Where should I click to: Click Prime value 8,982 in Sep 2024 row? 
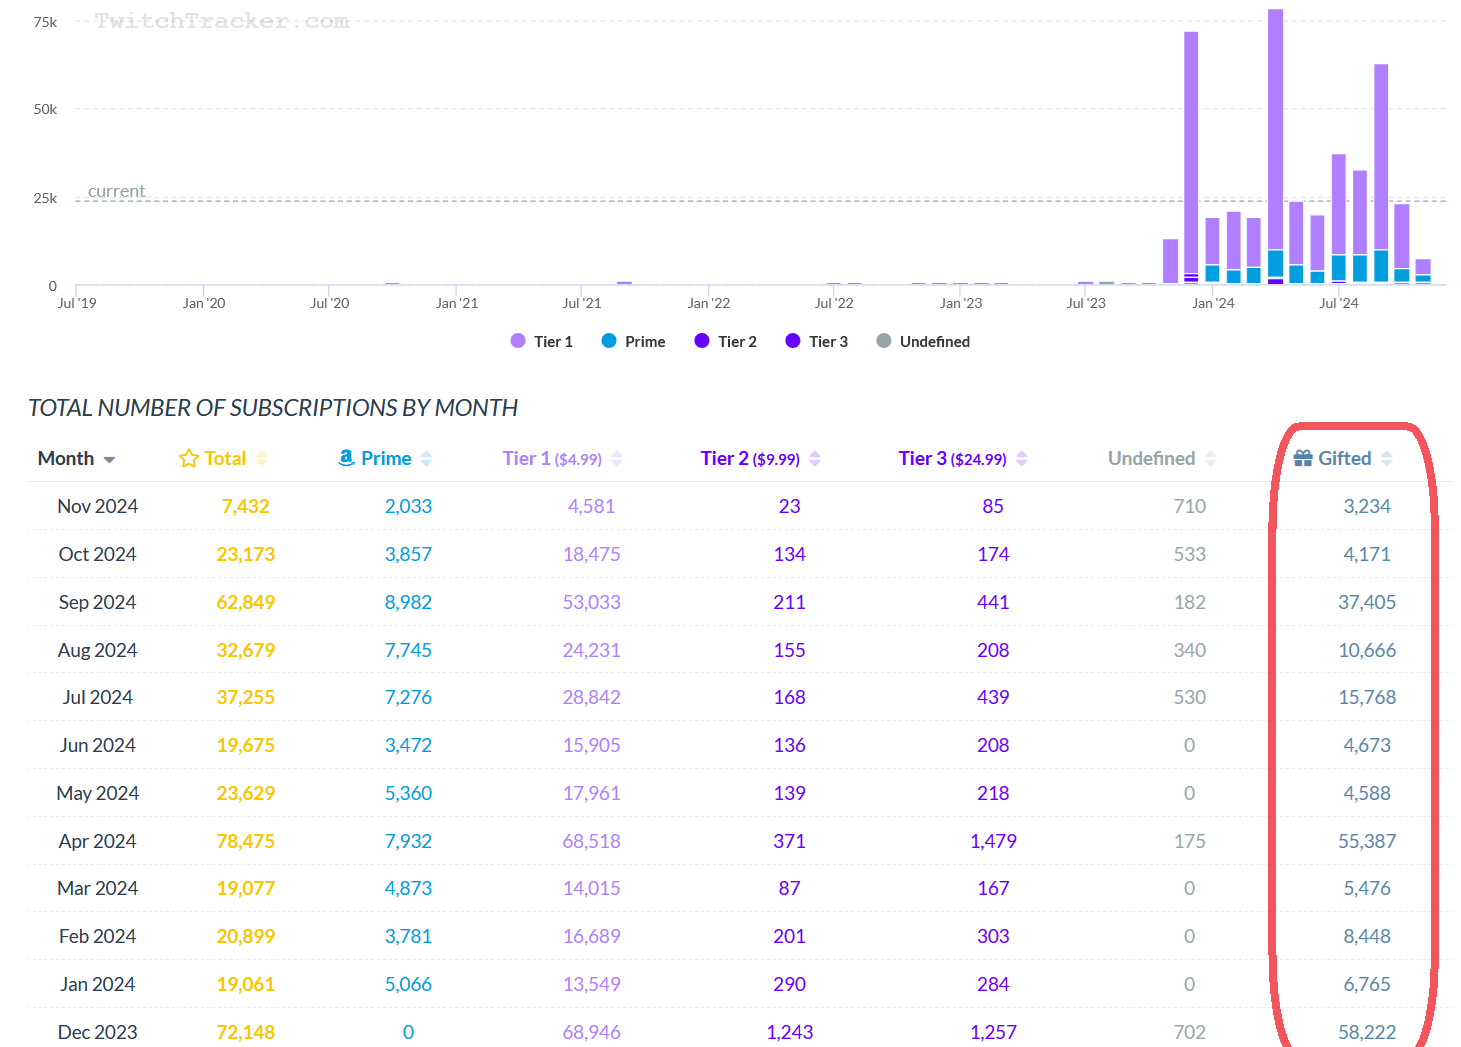tap(409, 602)
